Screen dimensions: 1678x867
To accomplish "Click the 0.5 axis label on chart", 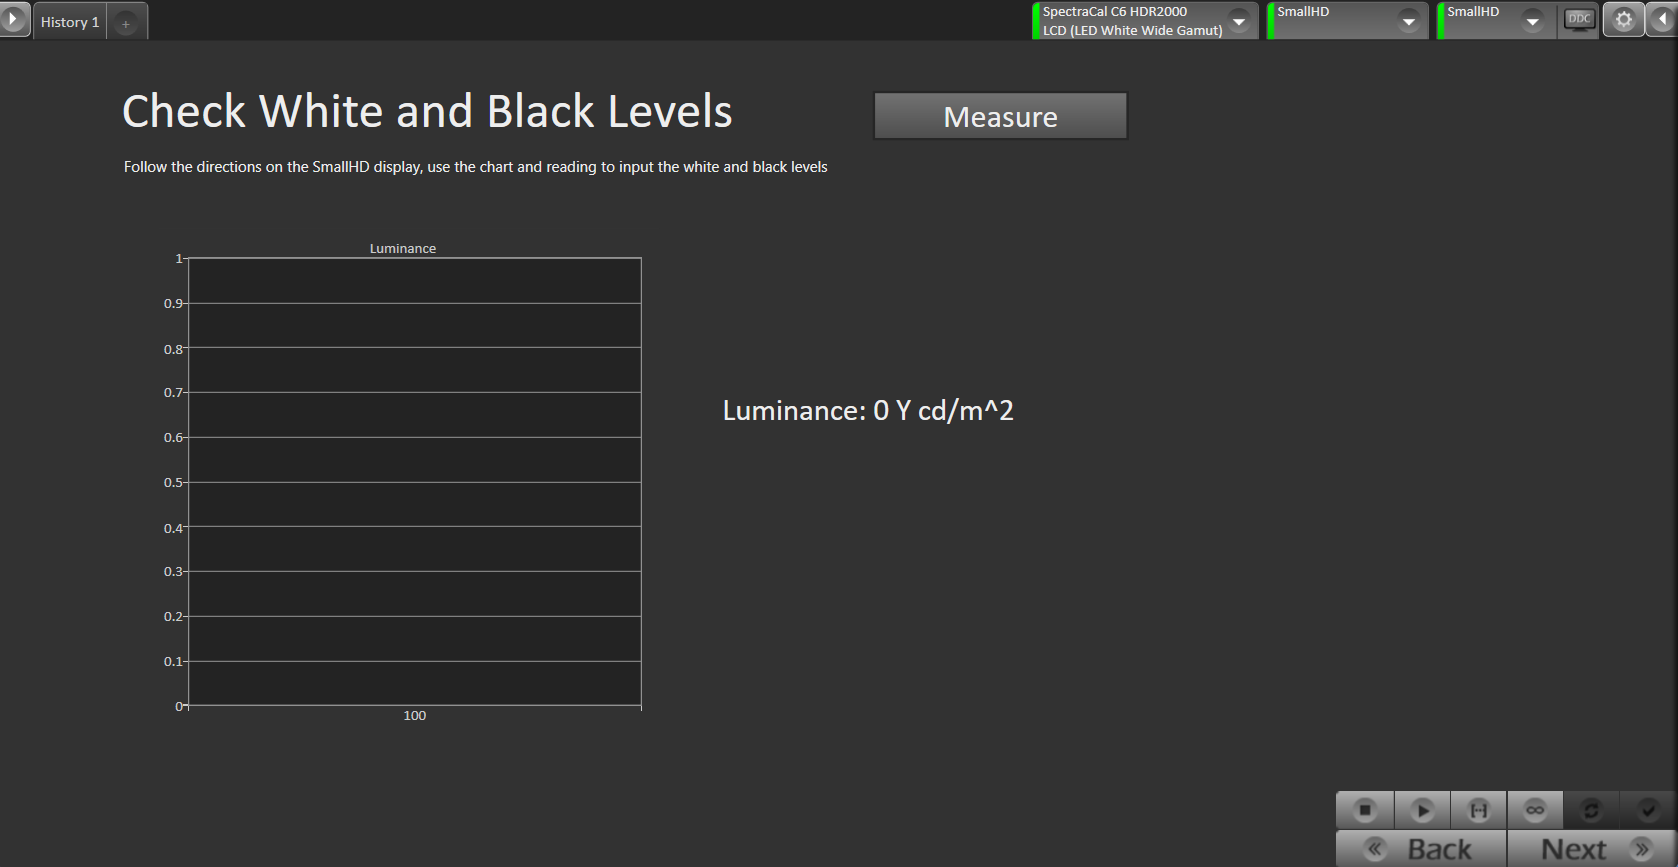I will click(x=173, y=482).
